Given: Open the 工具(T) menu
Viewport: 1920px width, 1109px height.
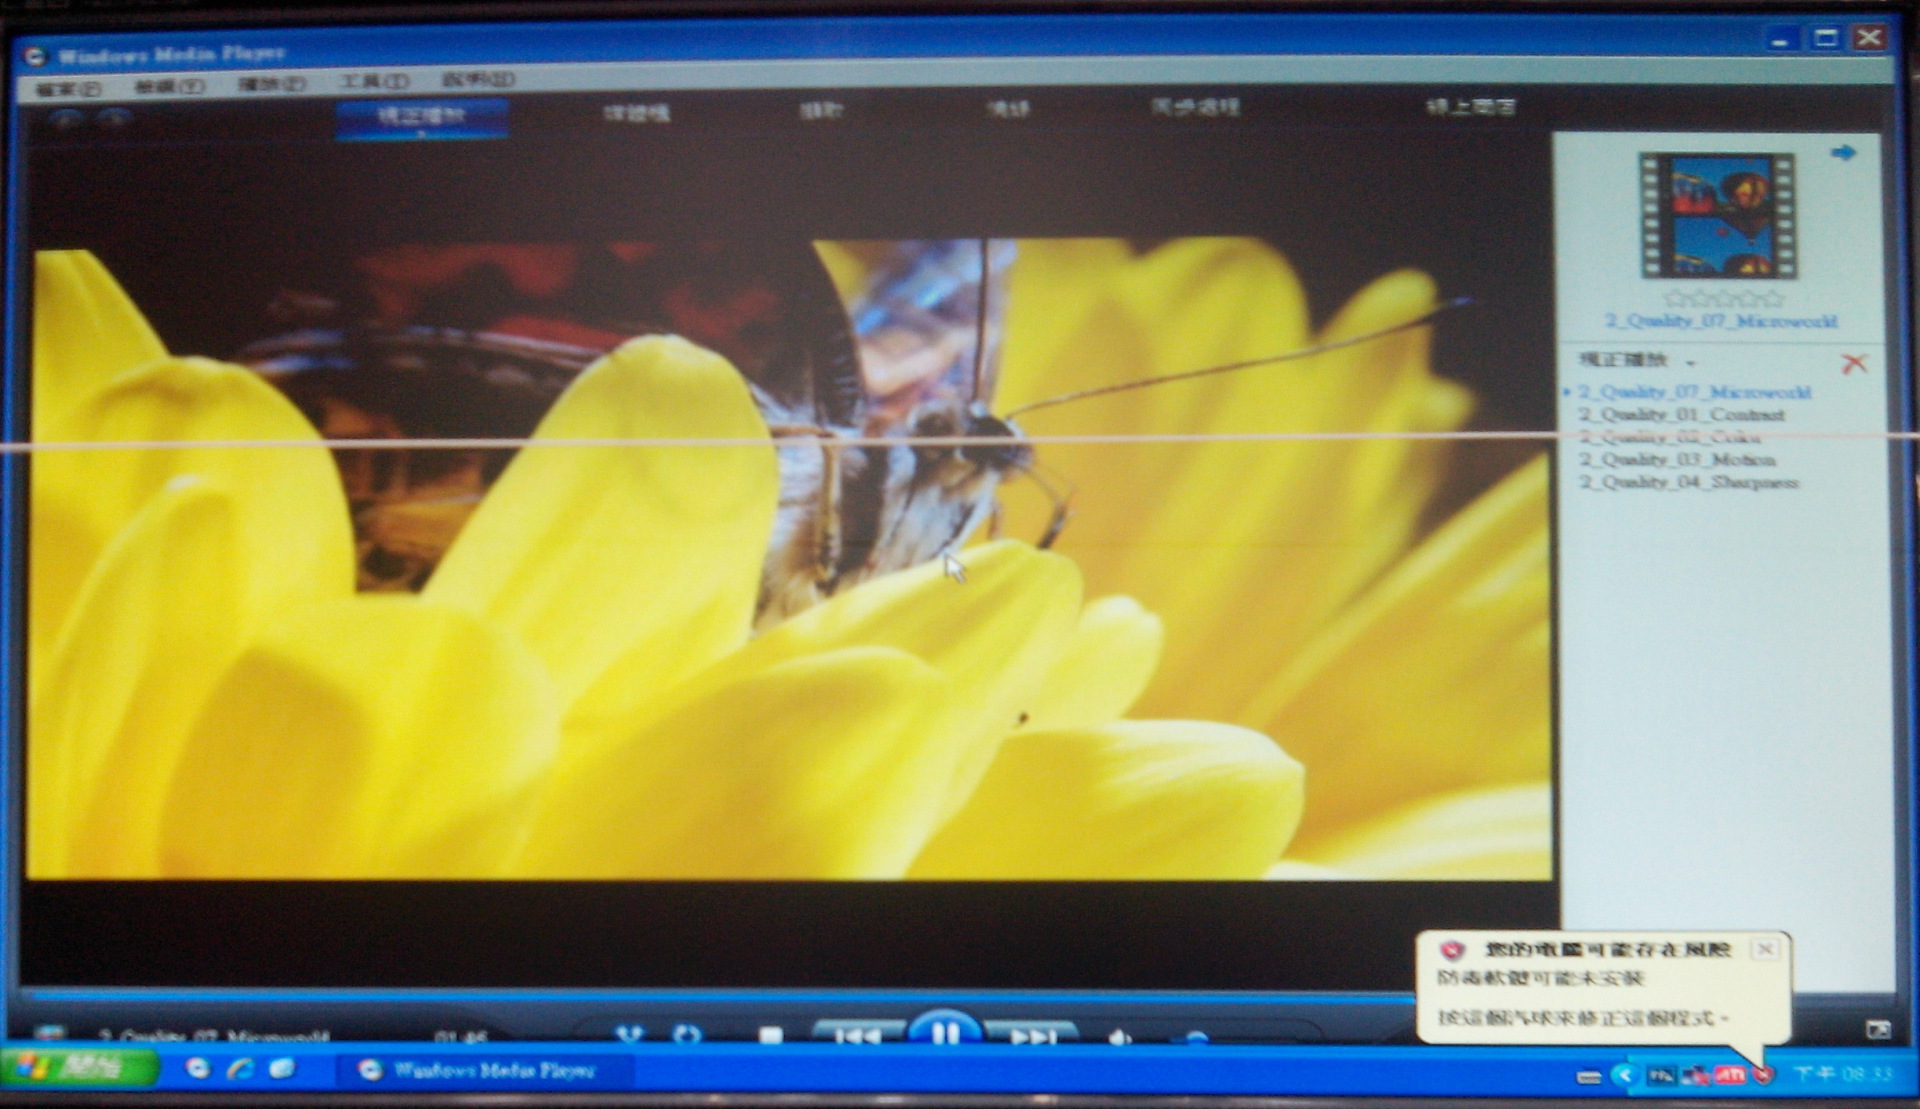Looking at the screenshot, I should coord(374,82).
